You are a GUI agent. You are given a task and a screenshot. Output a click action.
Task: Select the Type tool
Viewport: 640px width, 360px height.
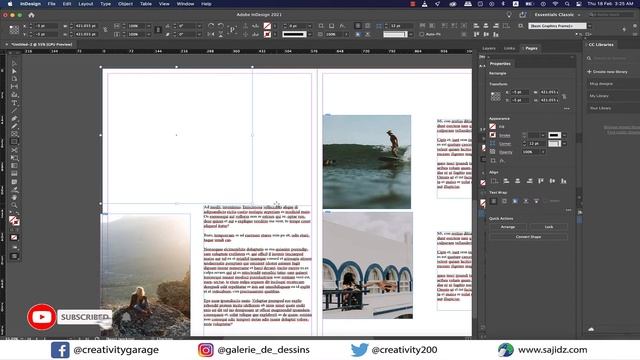coord(14,103)
